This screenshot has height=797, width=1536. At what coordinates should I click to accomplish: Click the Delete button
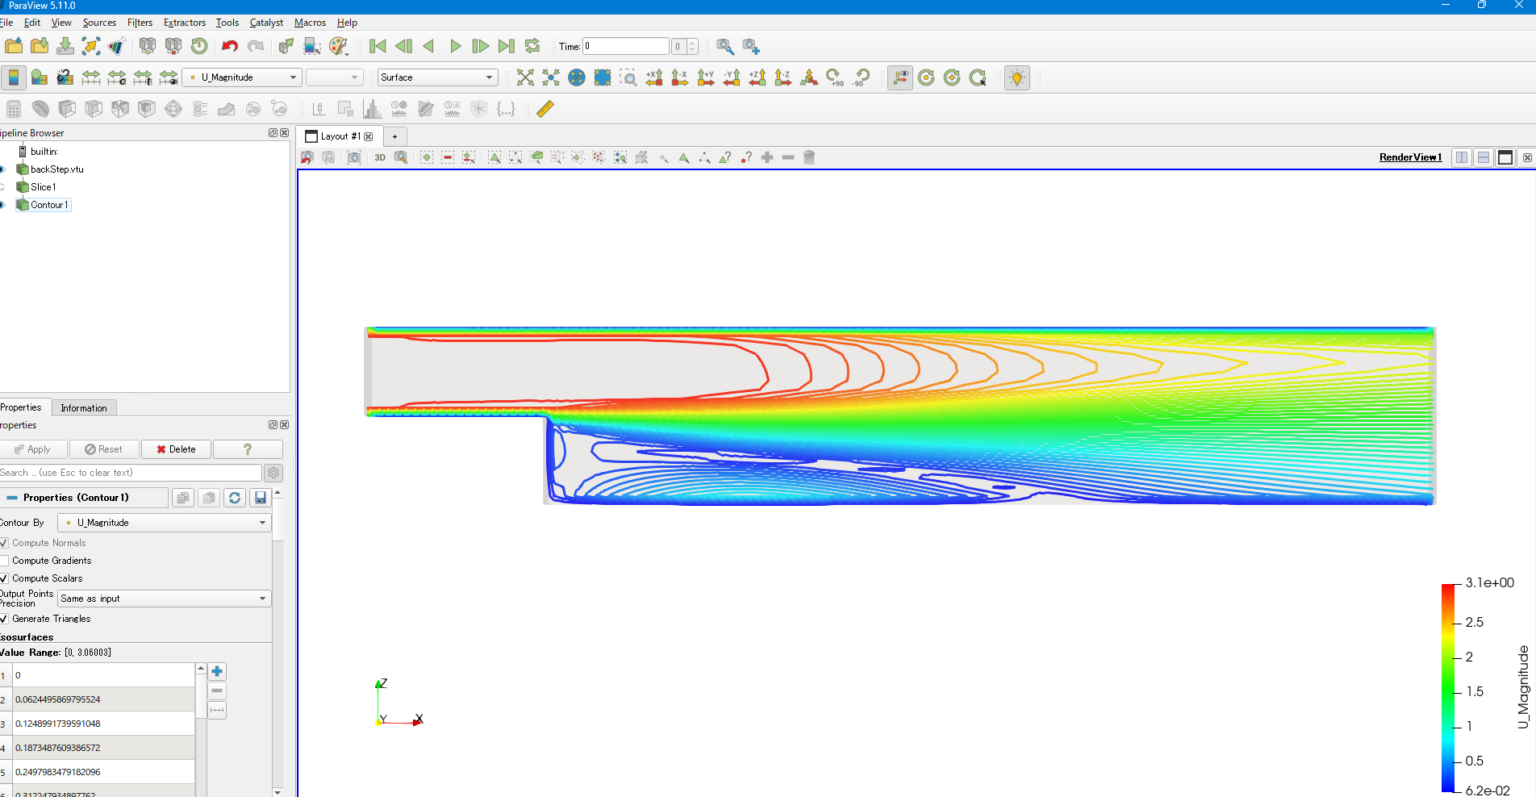point(176,449)
